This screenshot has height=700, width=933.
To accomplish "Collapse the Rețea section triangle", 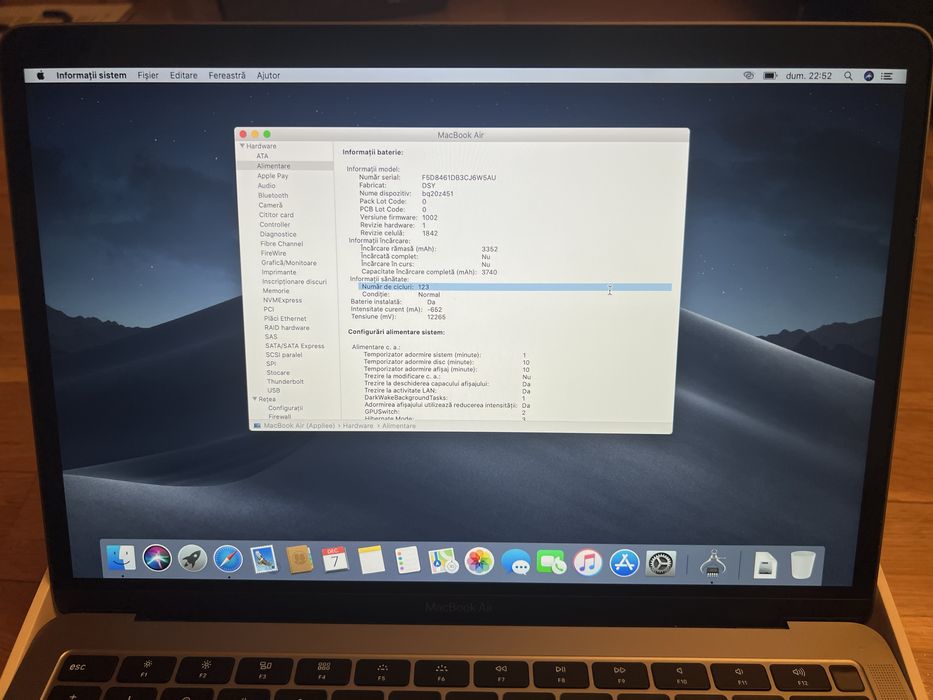I will coord(255,399).
